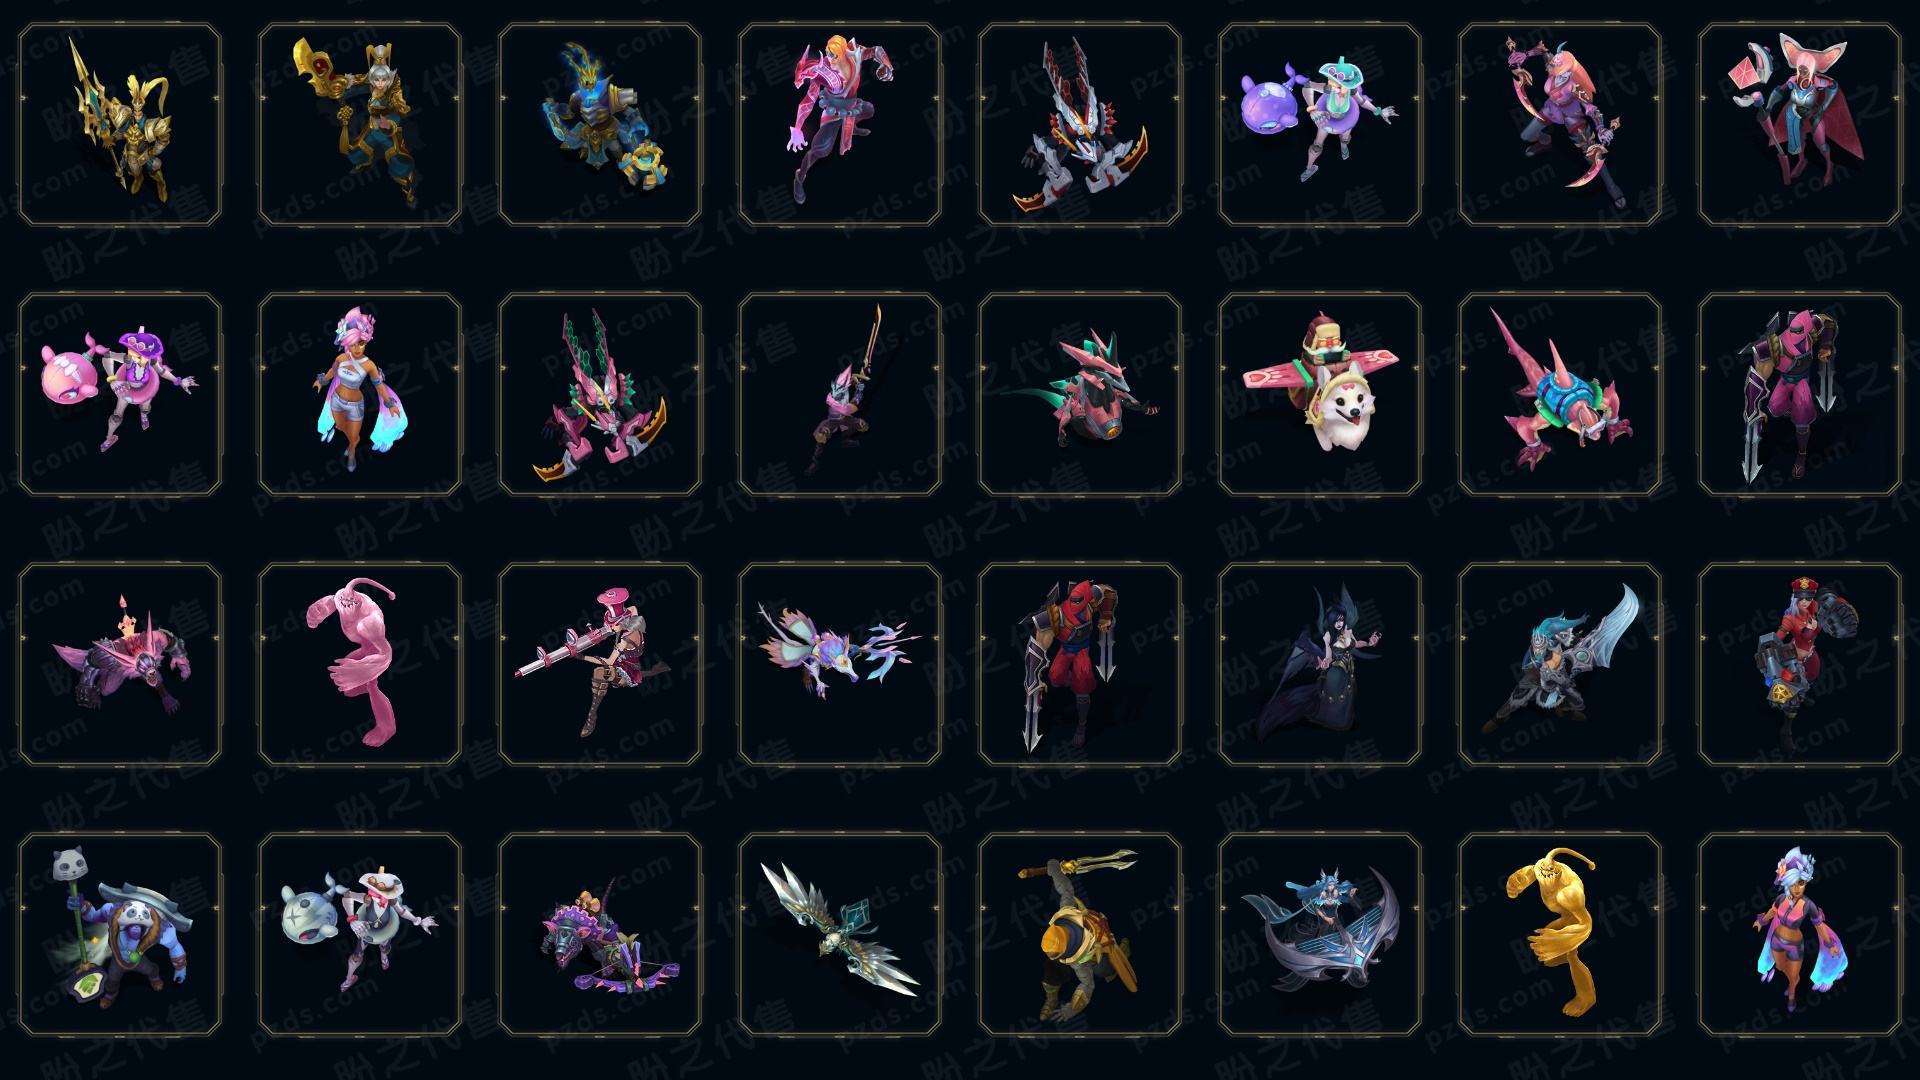Open the golden hooded staff fighter skin
This screenshot has height=1080, width=1920.
1080,934
